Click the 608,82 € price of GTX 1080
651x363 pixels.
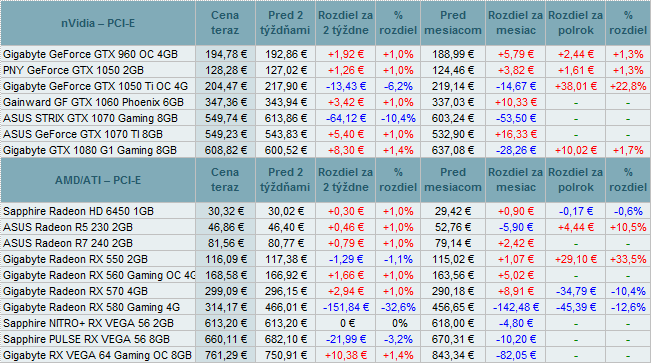tap(225, 150)
